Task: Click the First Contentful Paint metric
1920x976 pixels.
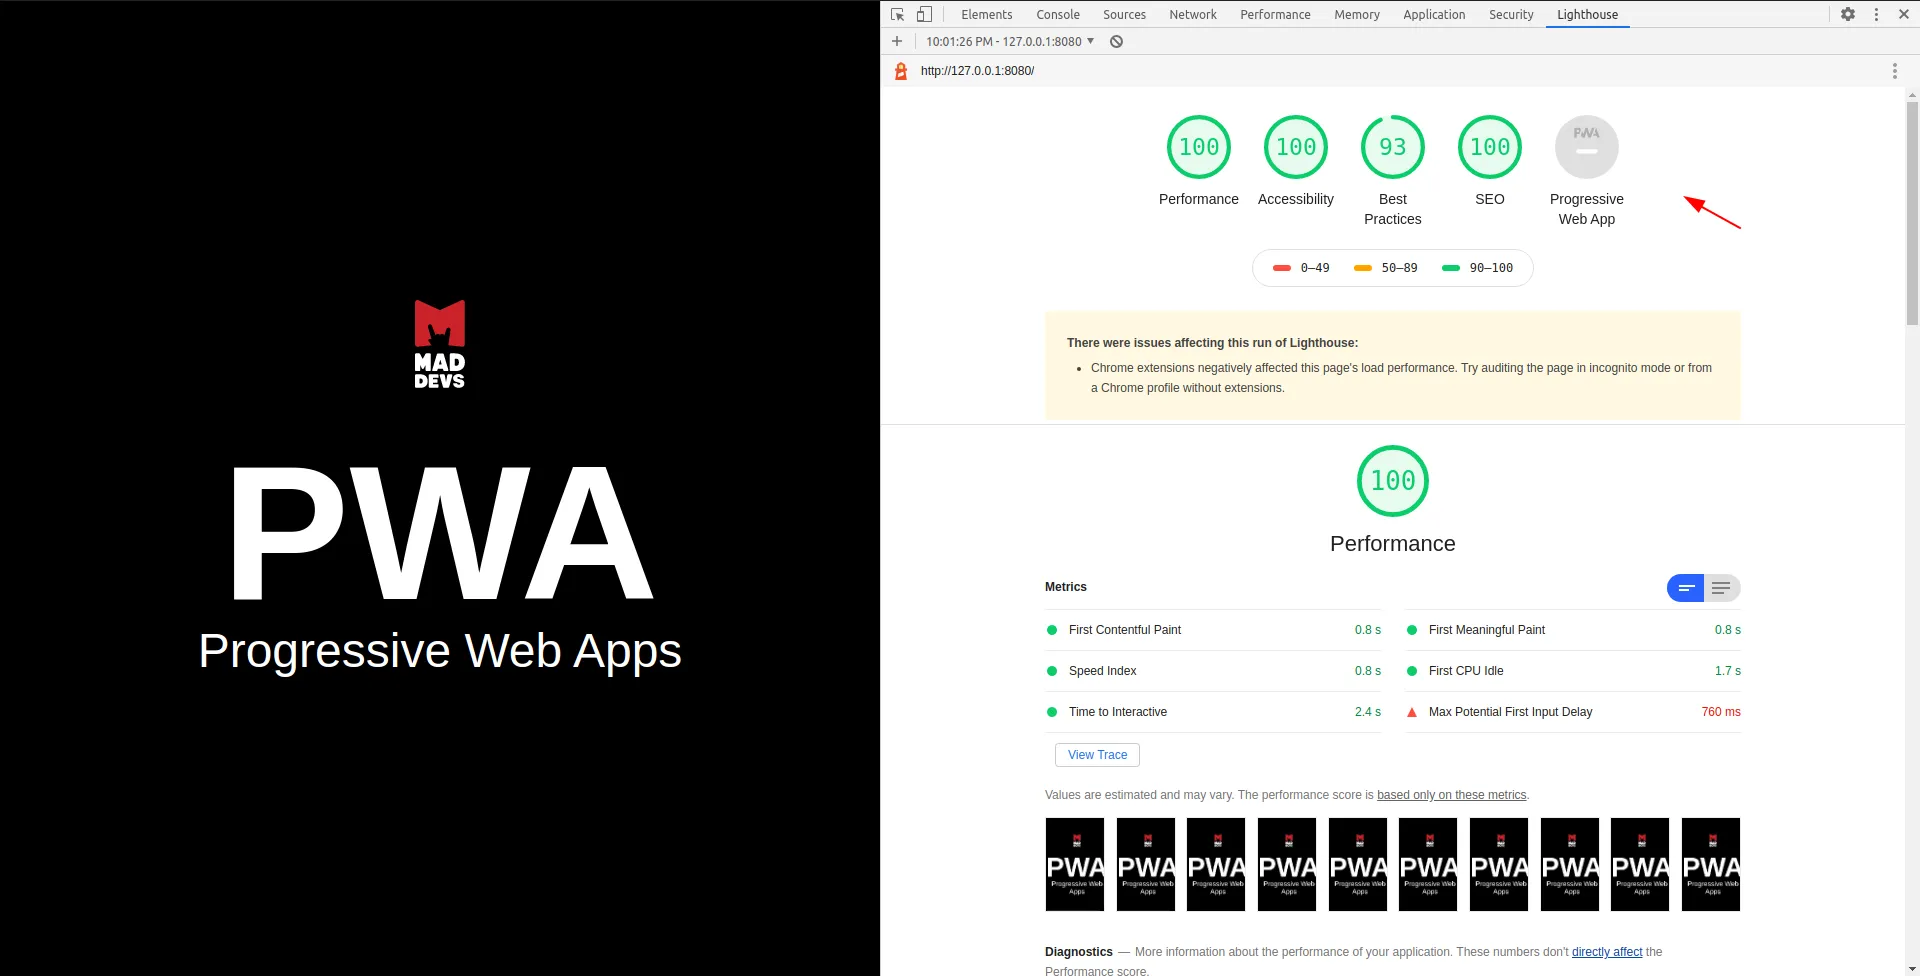Action: [1213, 630]
